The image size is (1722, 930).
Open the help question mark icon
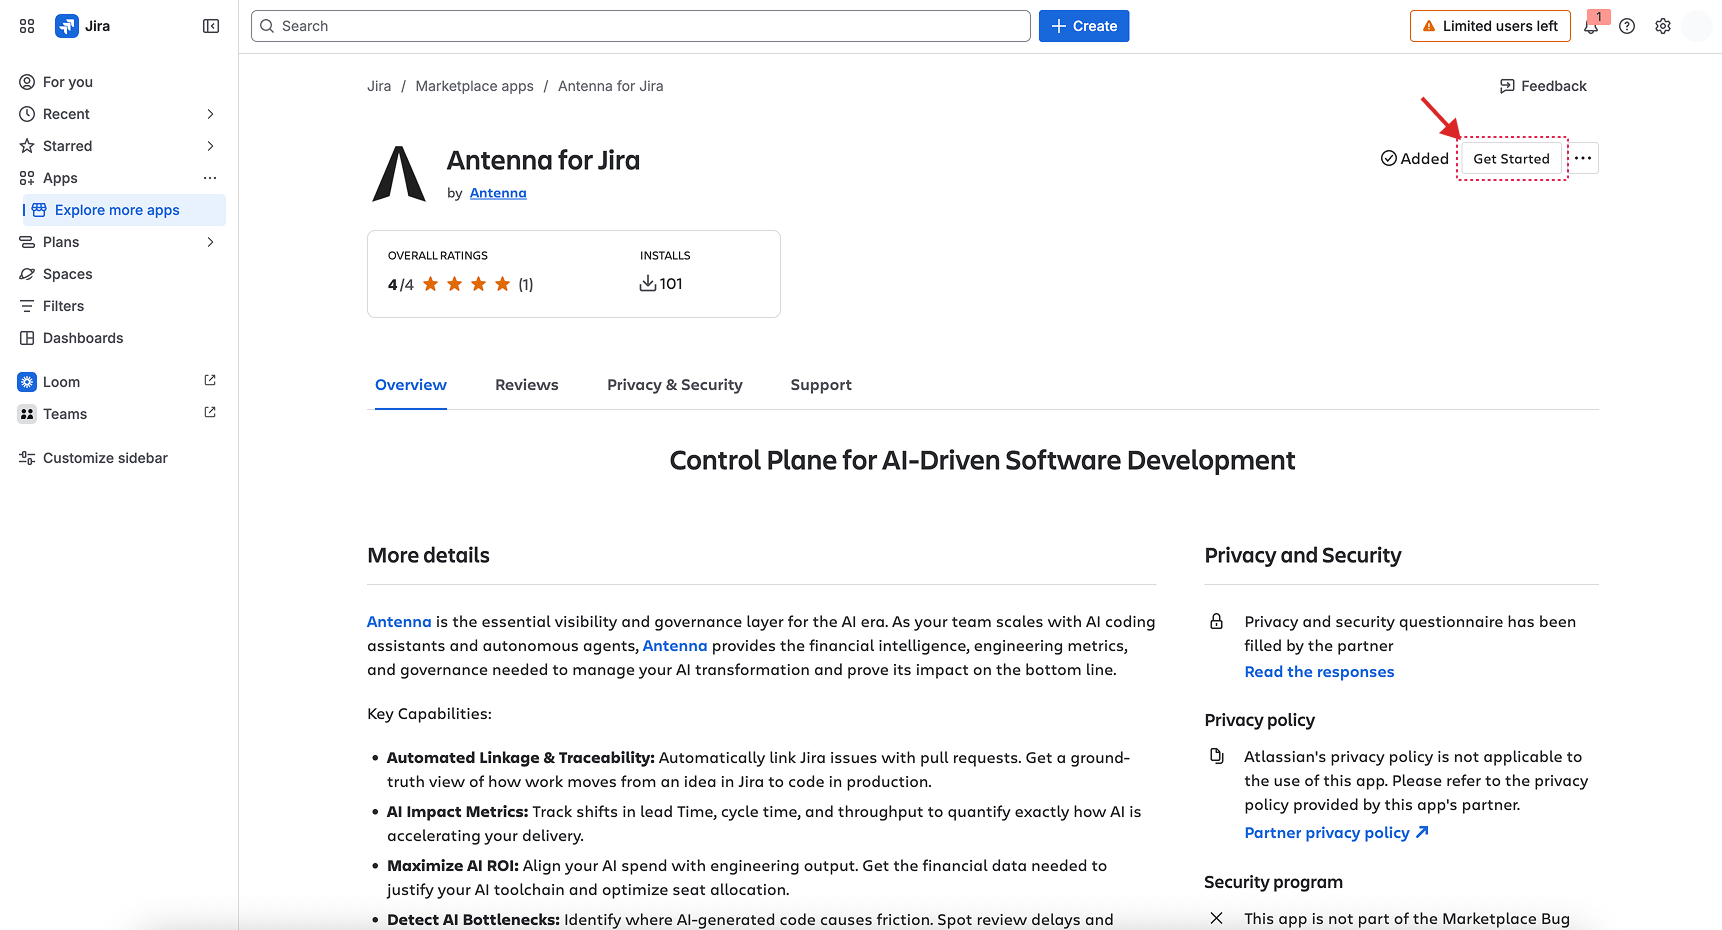click(x=1627, y=26)
